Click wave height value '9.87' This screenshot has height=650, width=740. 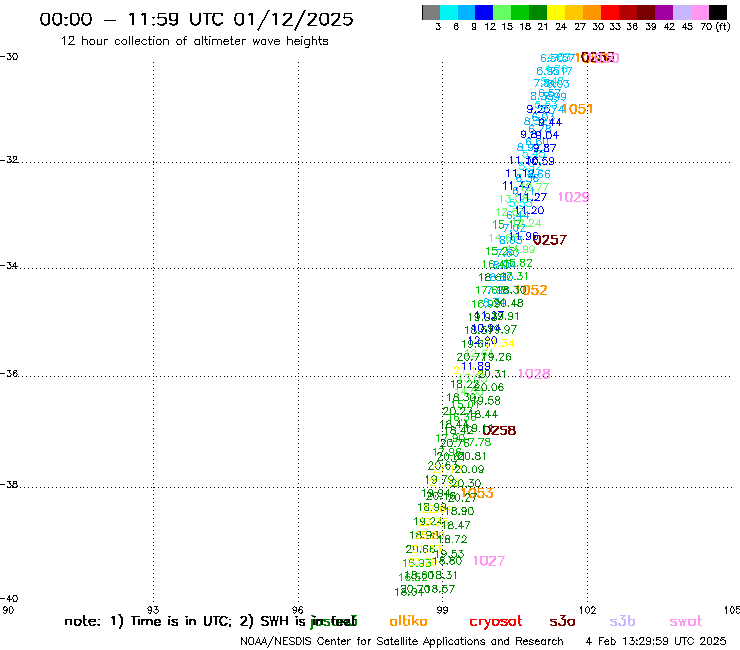tap(545, 148)
